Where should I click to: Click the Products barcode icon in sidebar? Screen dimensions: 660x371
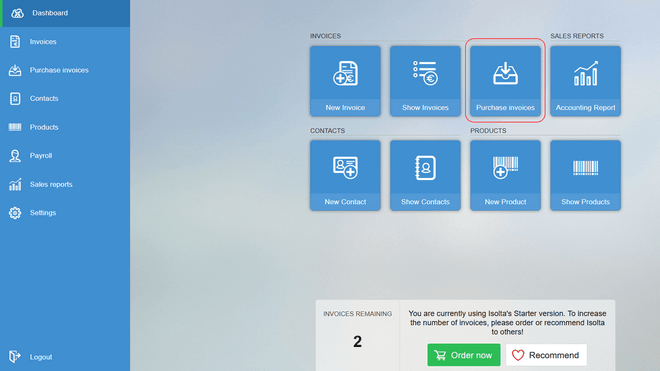click(x=15, y=127)
